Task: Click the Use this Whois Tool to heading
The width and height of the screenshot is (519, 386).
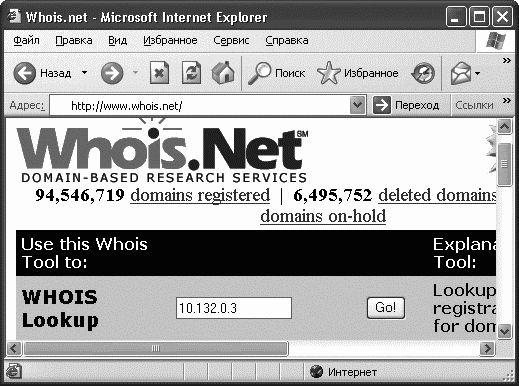Action: click(84, 253)
